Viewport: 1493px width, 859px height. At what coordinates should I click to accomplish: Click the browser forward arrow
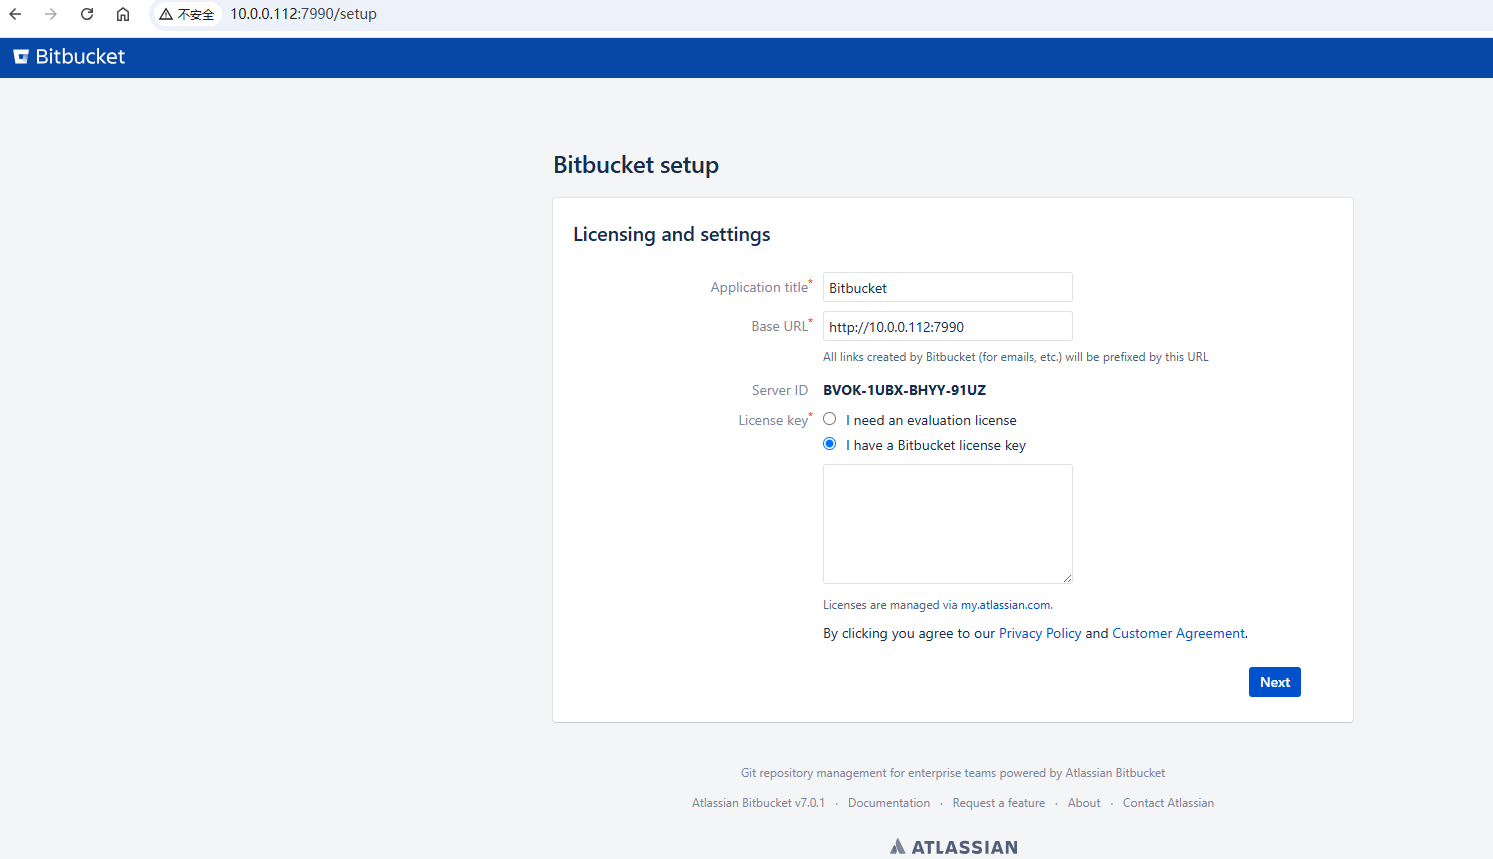click(x=51, y=14)
